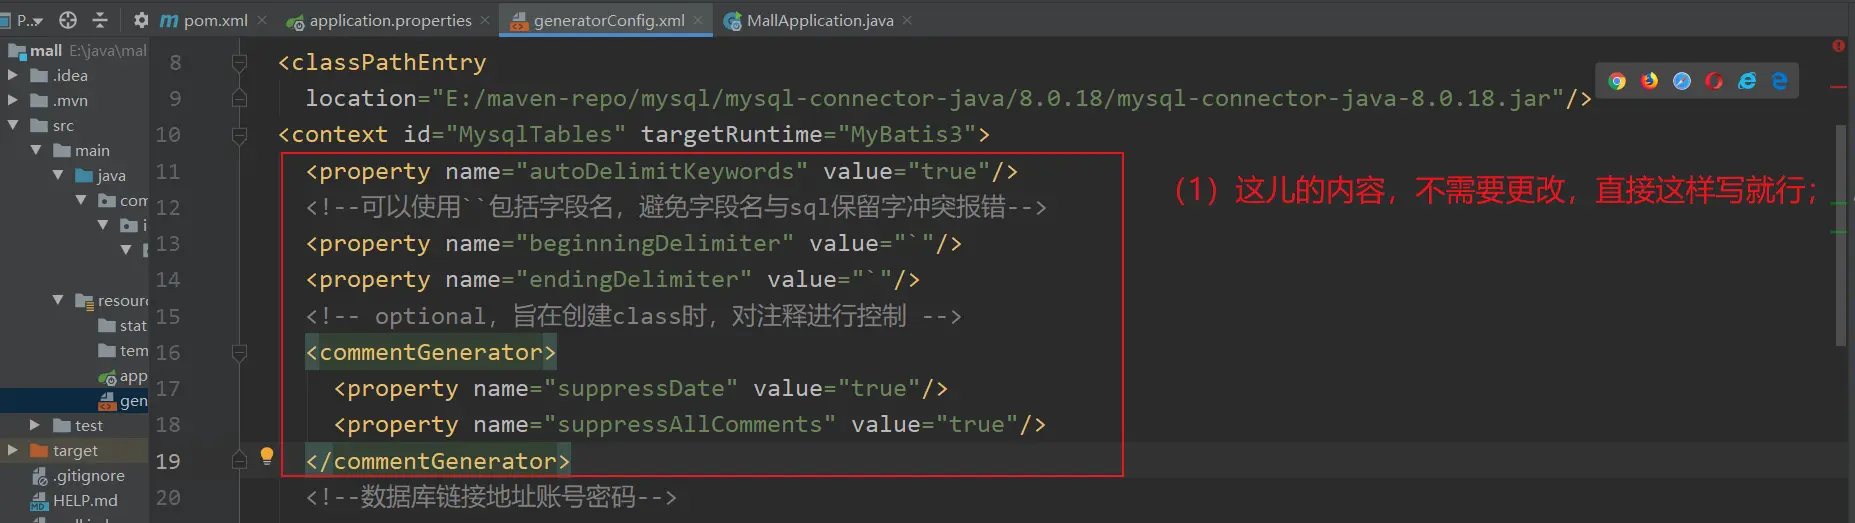
Task: Click the collapse all icon in project panel
Action: coord(100,20)
